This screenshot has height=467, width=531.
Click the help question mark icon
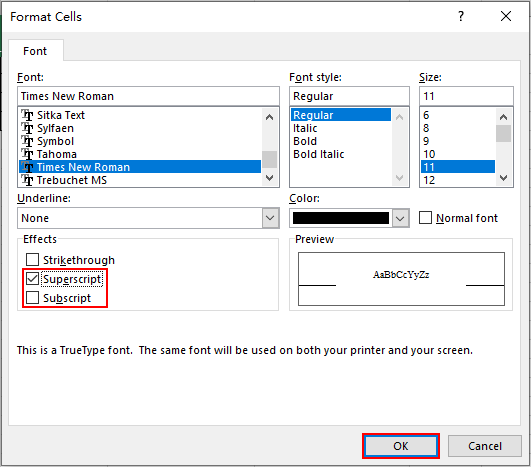(x=461, y=16)
